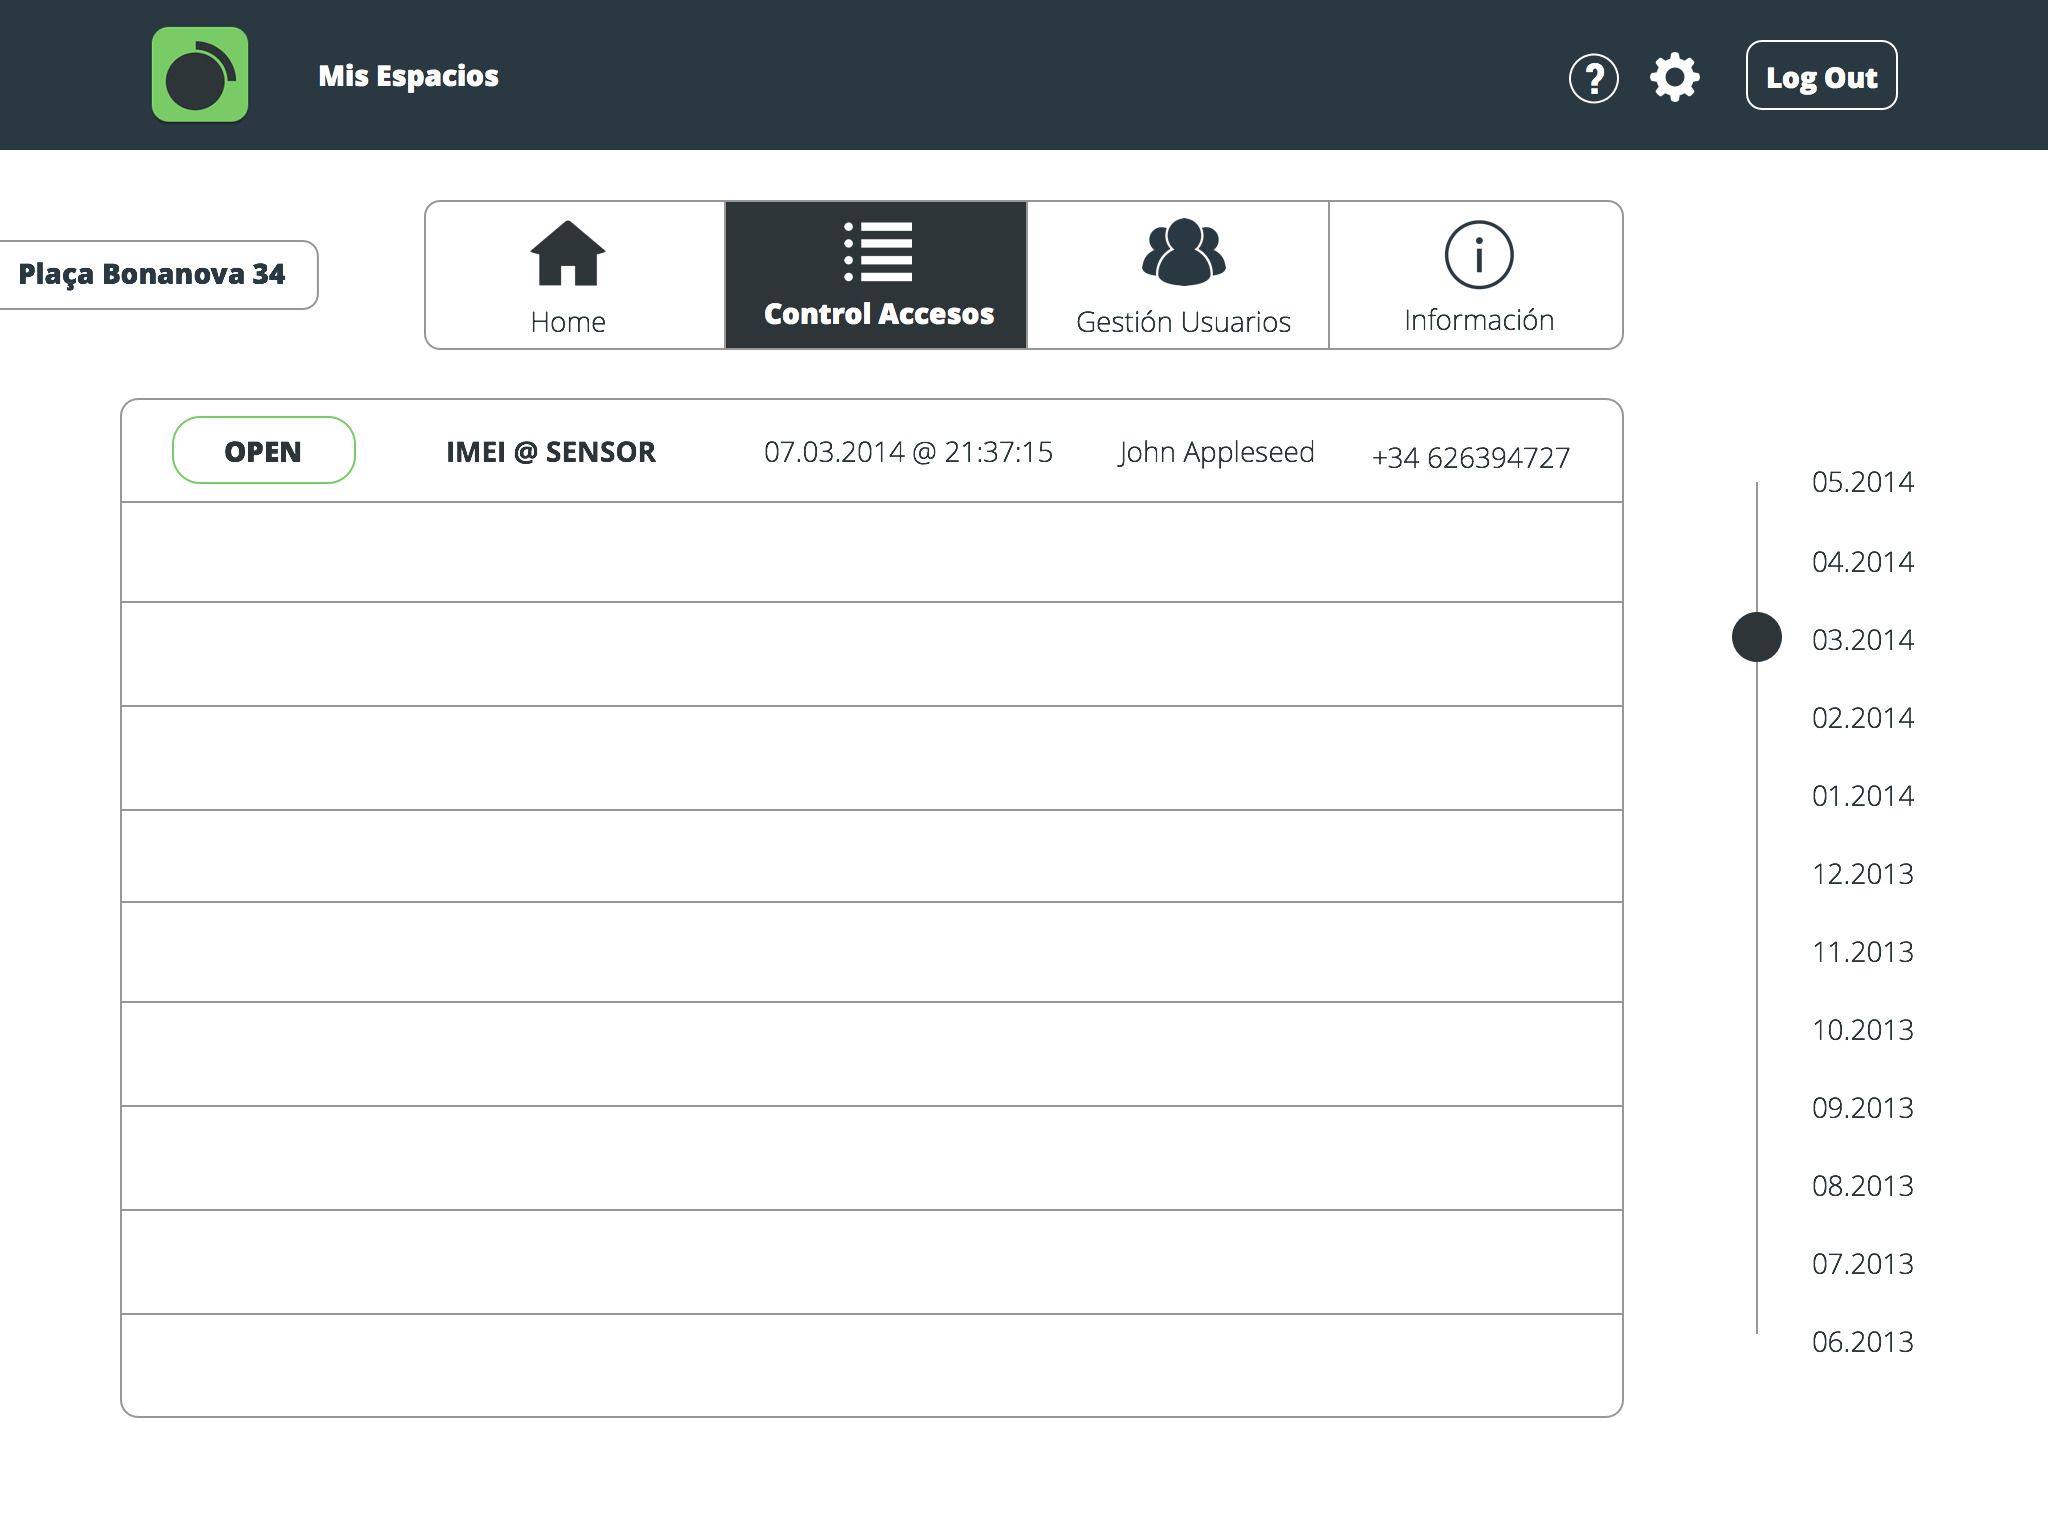Open settings via the gear icon
Image resolution: width=2048 pixels, height=1536 pixels.
point(1674,77)
